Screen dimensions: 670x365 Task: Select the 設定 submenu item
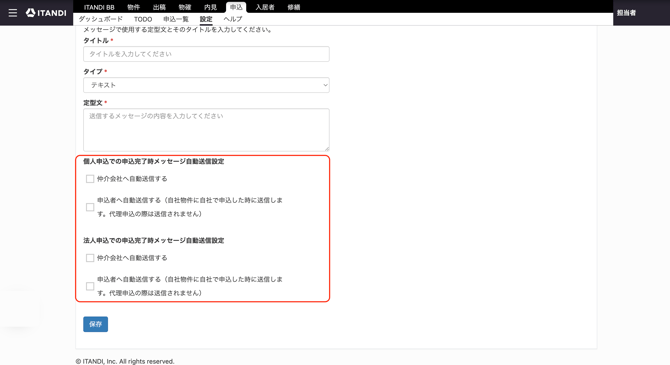[206, 19]
